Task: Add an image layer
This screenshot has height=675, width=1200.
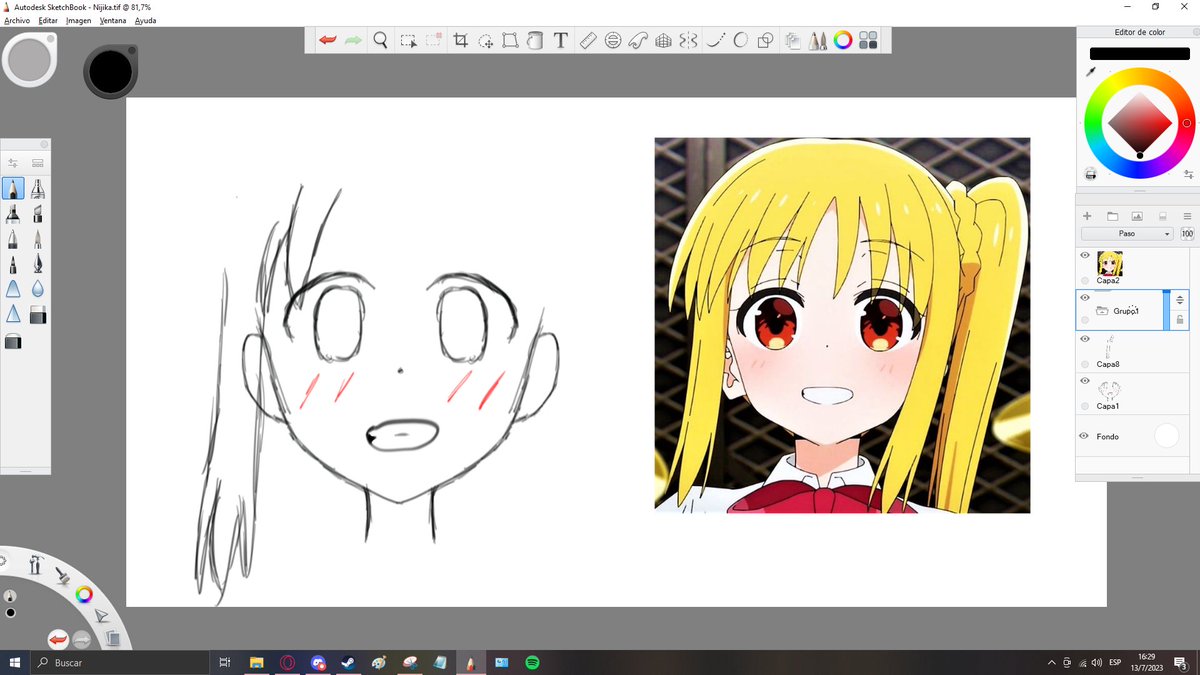Action: click(1137, 216)
